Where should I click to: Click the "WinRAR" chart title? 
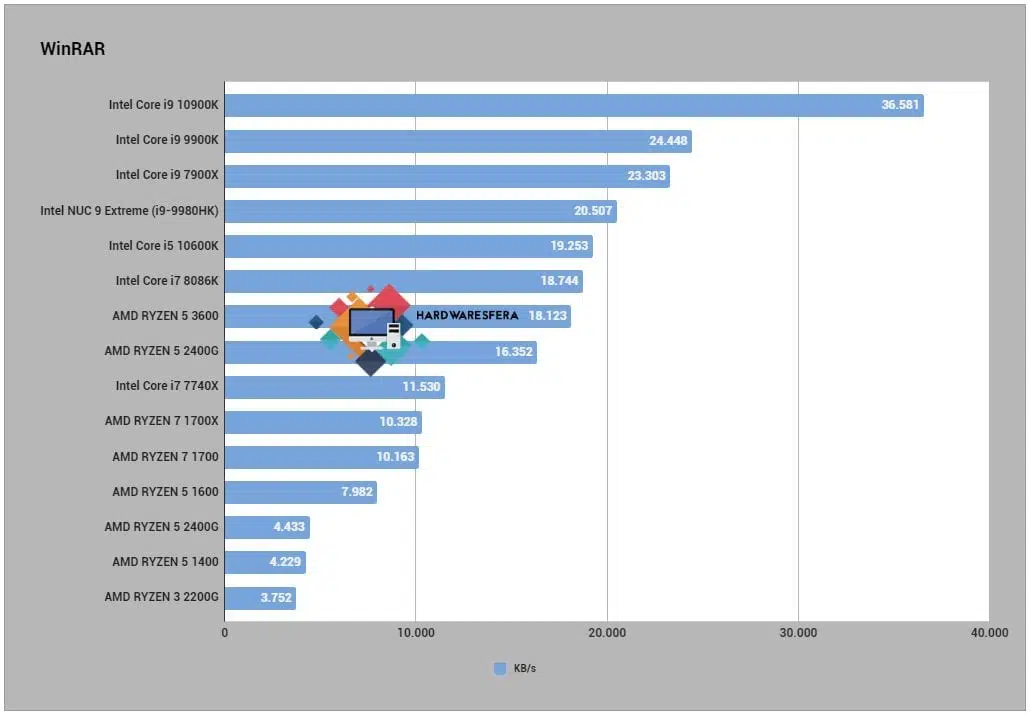click(x=72, y=49)
